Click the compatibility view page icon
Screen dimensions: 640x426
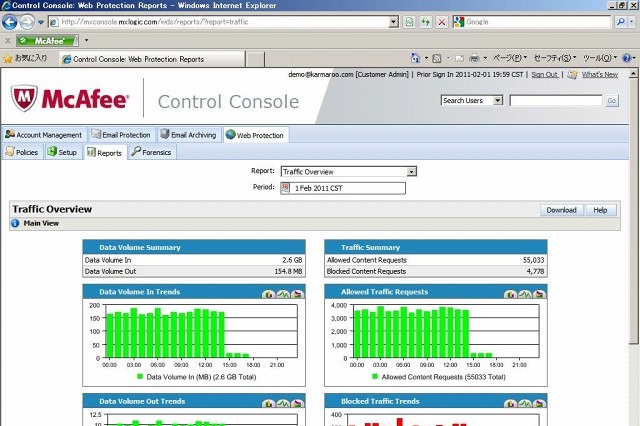click(x=409, y=22)
